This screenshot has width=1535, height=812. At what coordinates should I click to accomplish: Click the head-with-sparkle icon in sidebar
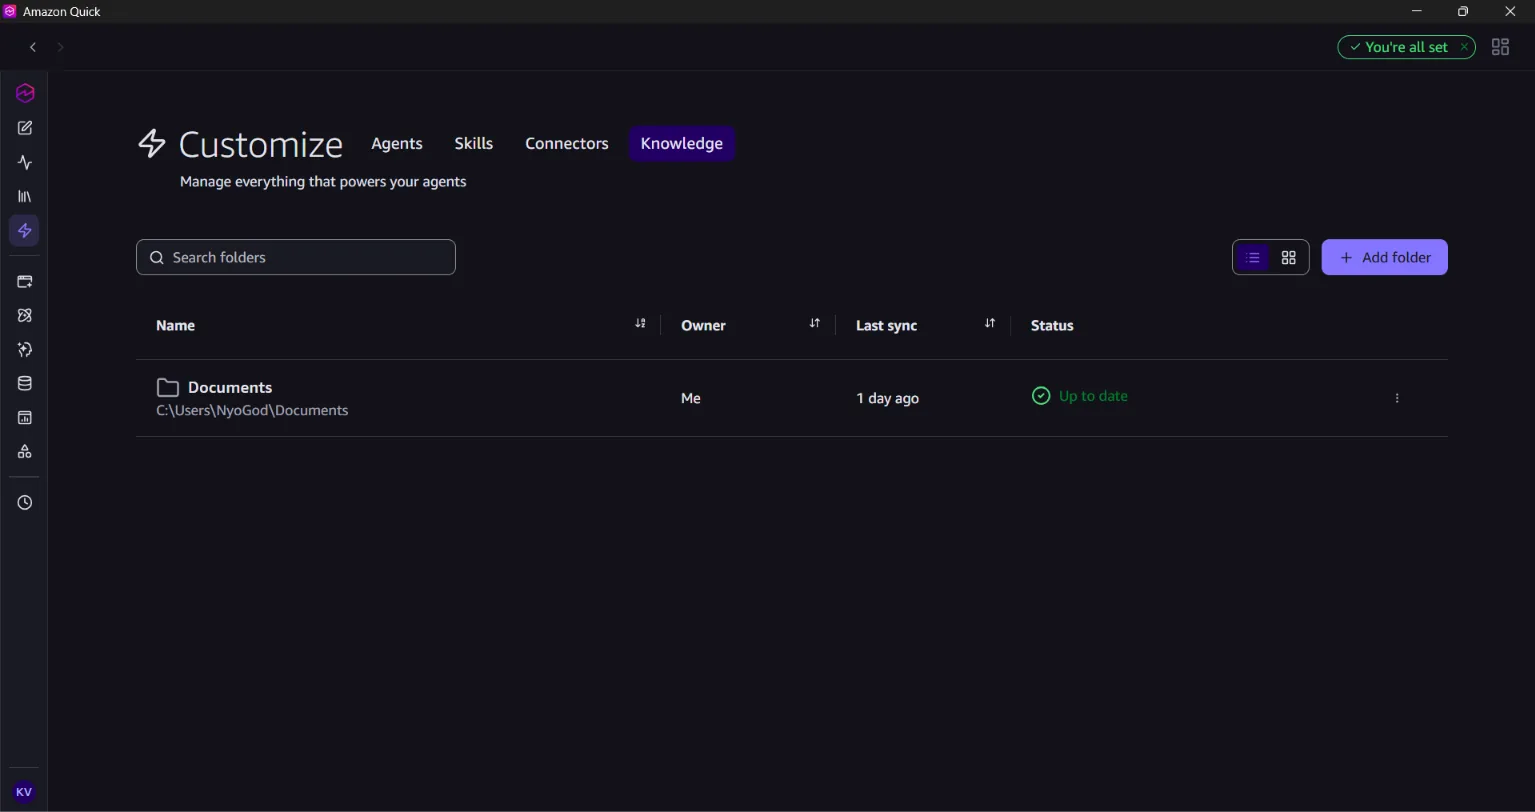pos(25,349)
